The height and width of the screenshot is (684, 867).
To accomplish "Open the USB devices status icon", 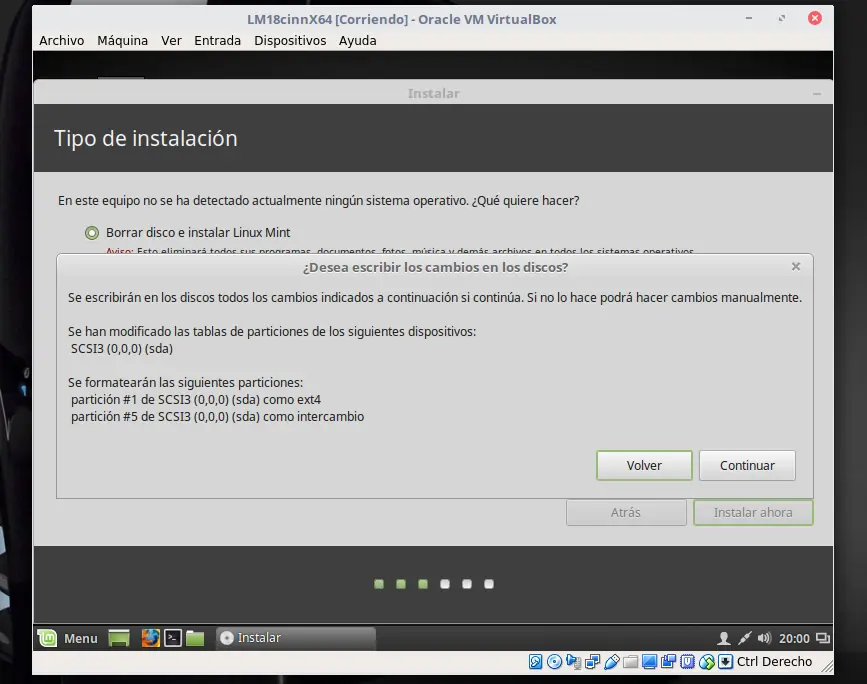I will tap(612, 661).
